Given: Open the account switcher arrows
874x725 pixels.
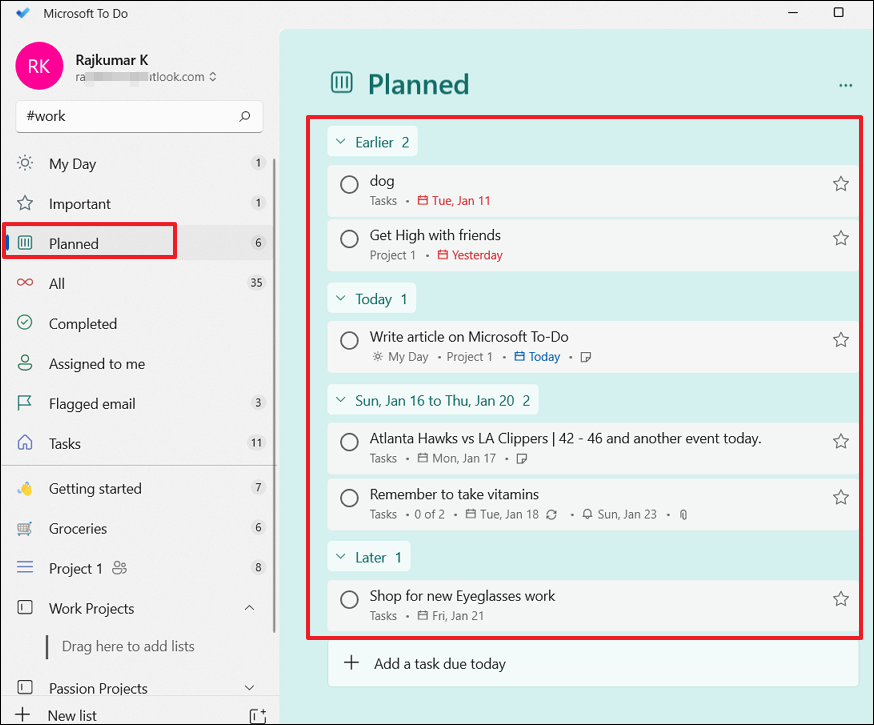Looking at the screenshot, I should point(213,77).
